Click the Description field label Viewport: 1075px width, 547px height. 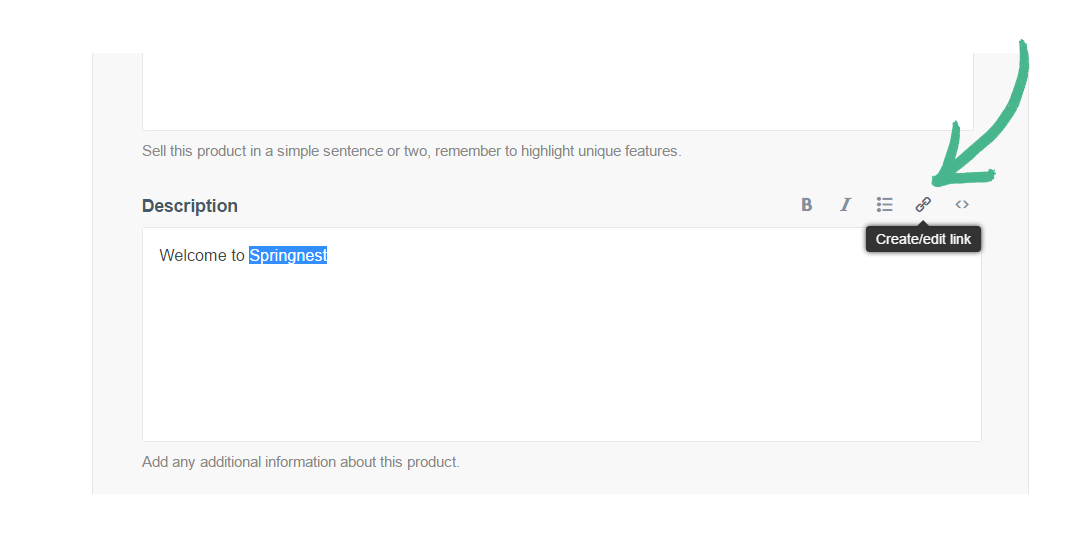coord(190,206)
